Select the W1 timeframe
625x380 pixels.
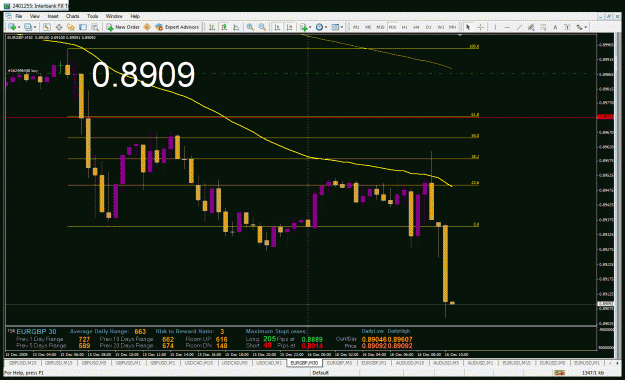pos(441,27)
